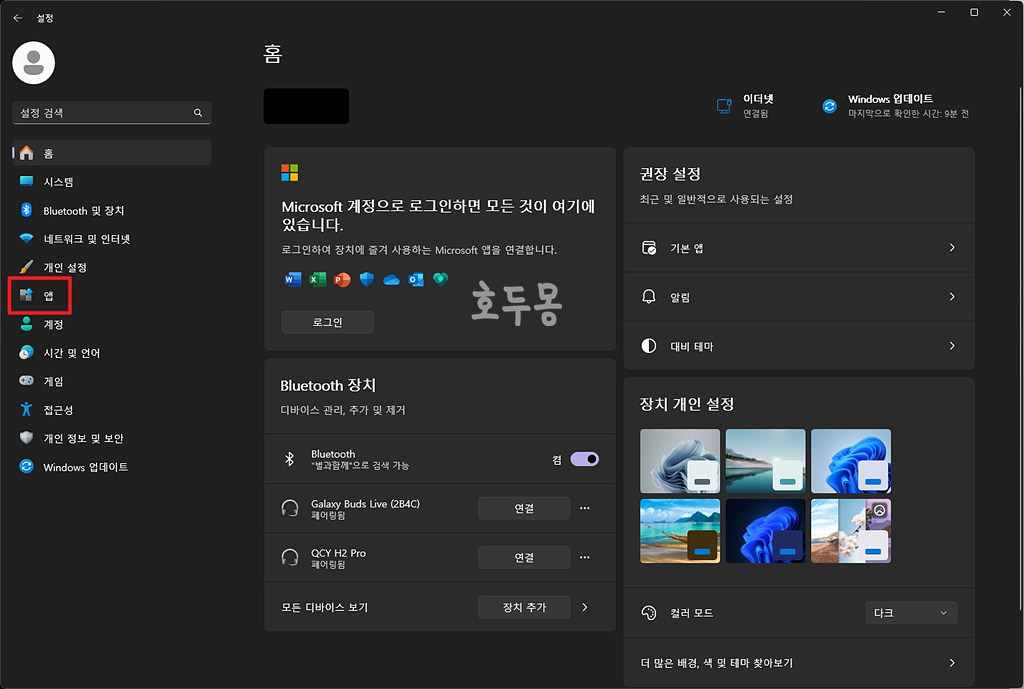Click the Outlook app icon
Image resolution: width=1024 pixels, height=689 pixels.
(416, 280)
